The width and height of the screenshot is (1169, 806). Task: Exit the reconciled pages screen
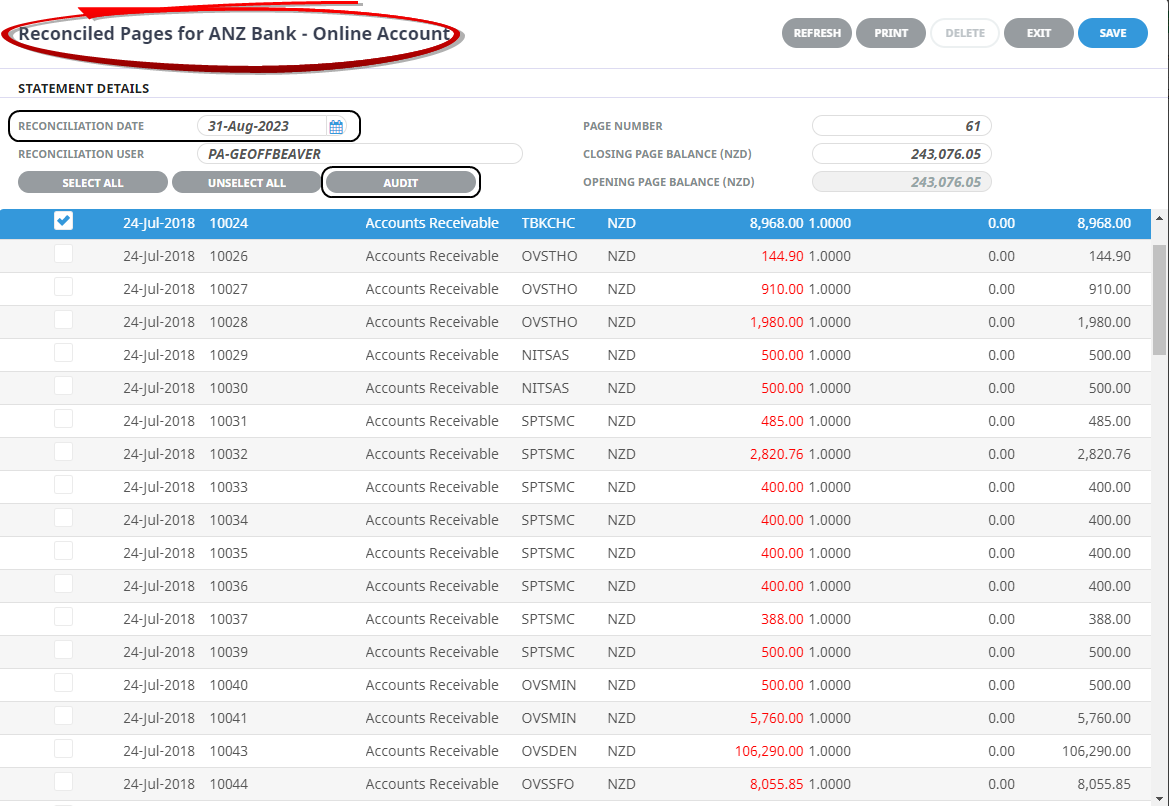1038,33
